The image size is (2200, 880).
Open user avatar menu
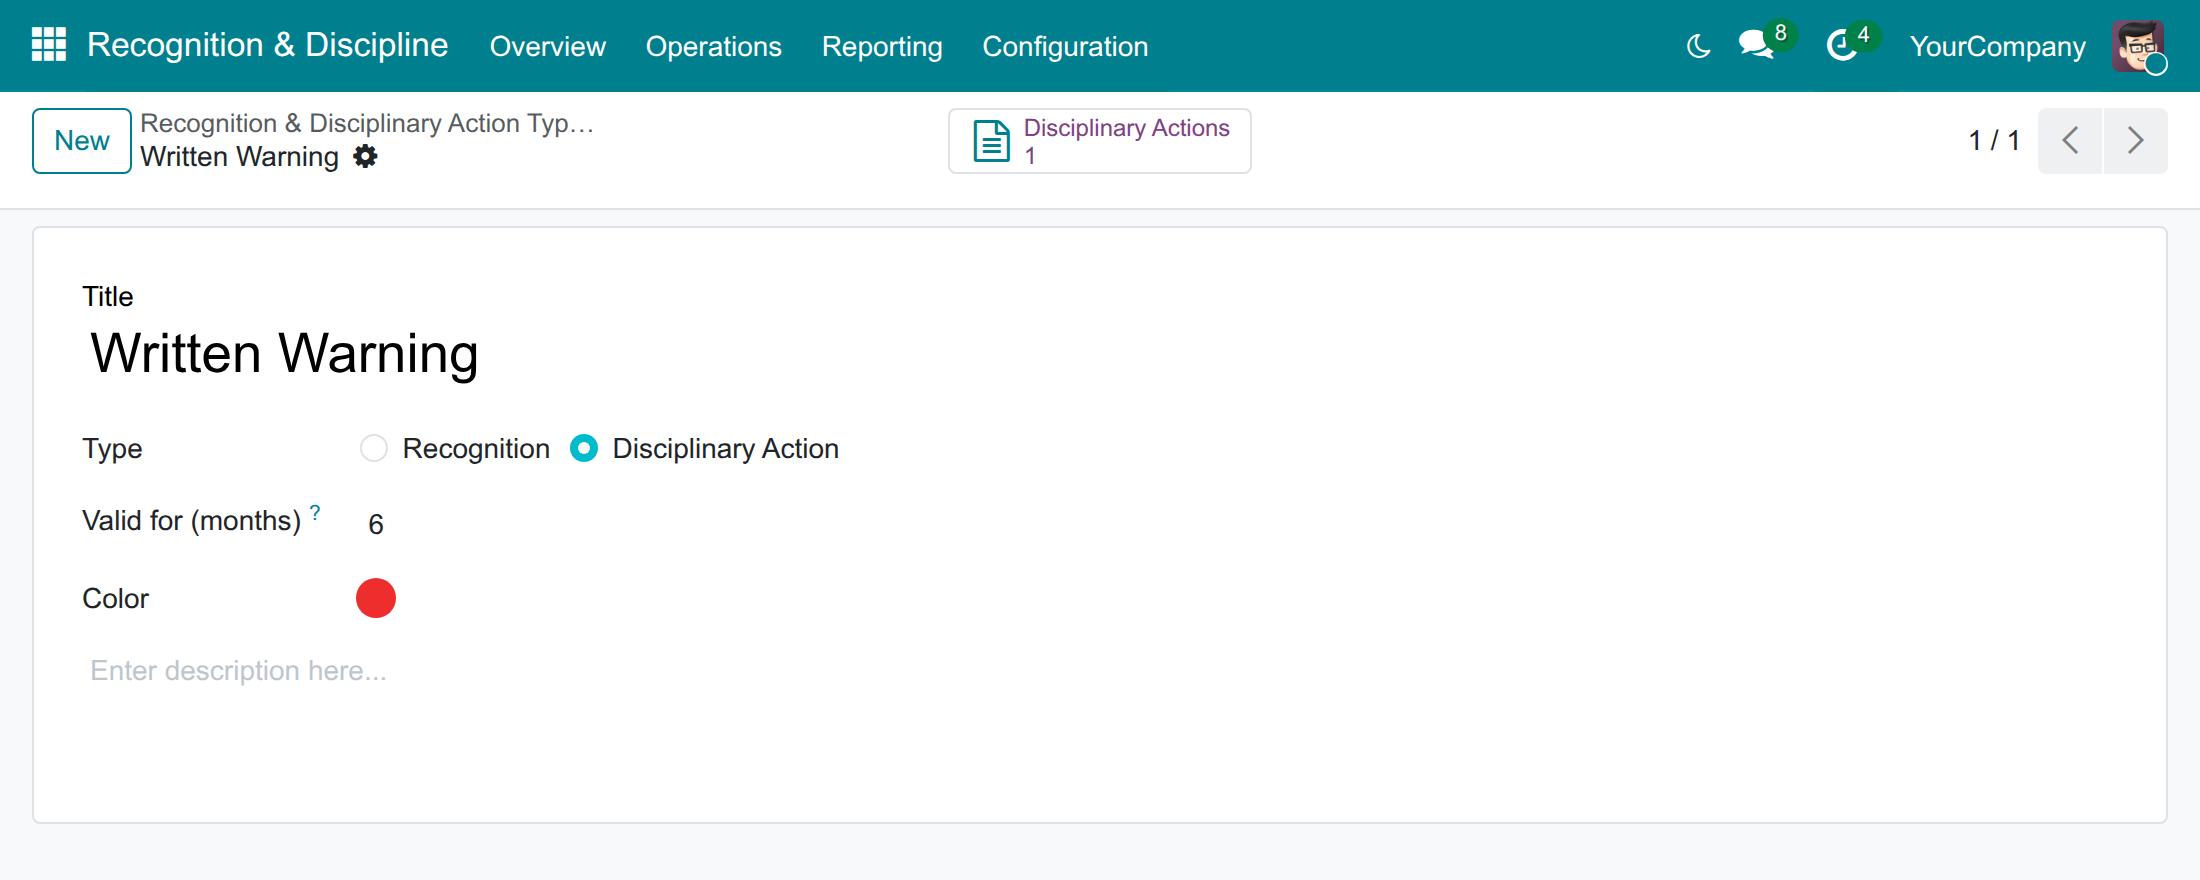(2139, 46)
